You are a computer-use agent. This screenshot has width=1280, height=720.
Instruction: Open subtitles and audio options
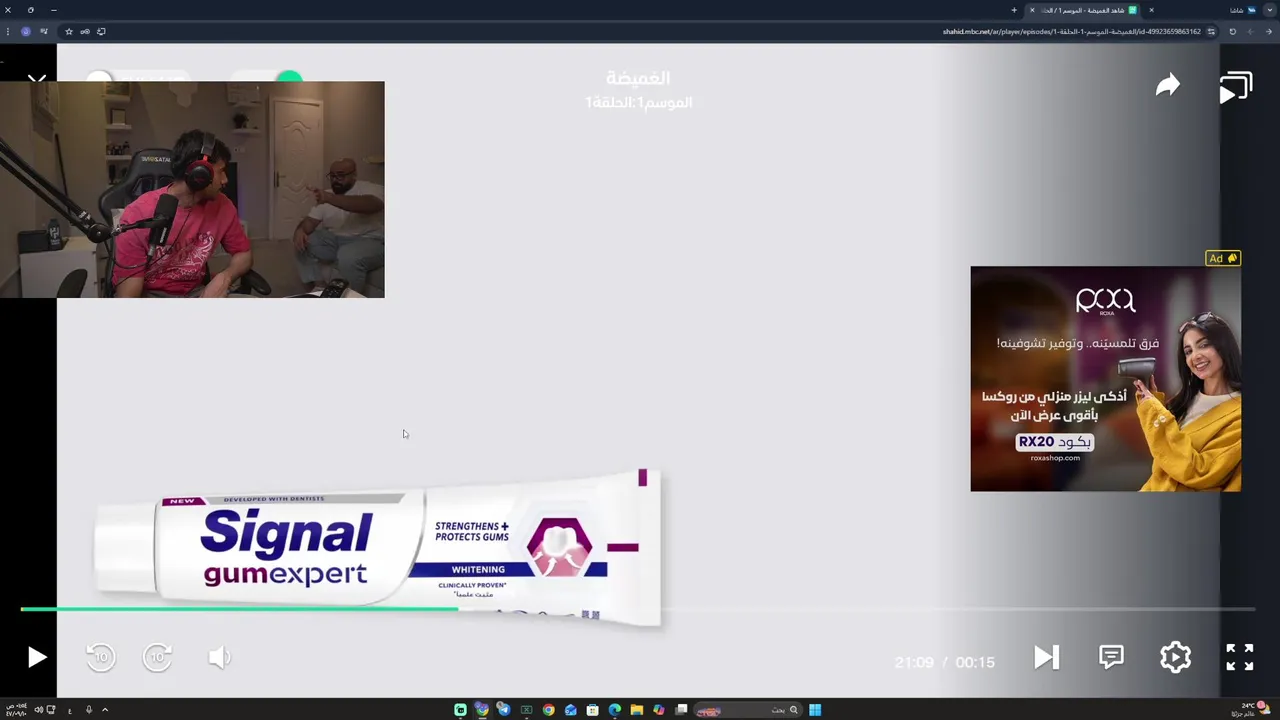(1111, 656)
